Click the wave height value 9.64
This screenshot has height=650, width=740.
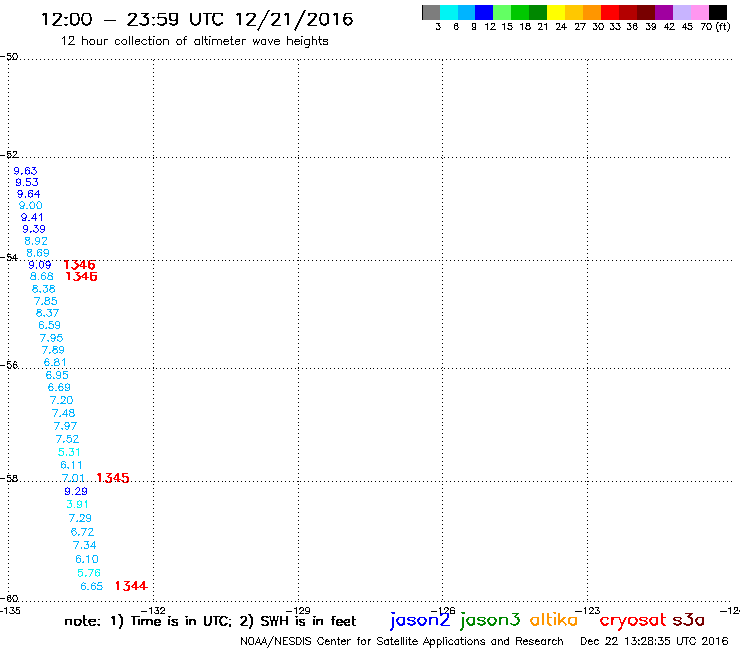[29, 194]
